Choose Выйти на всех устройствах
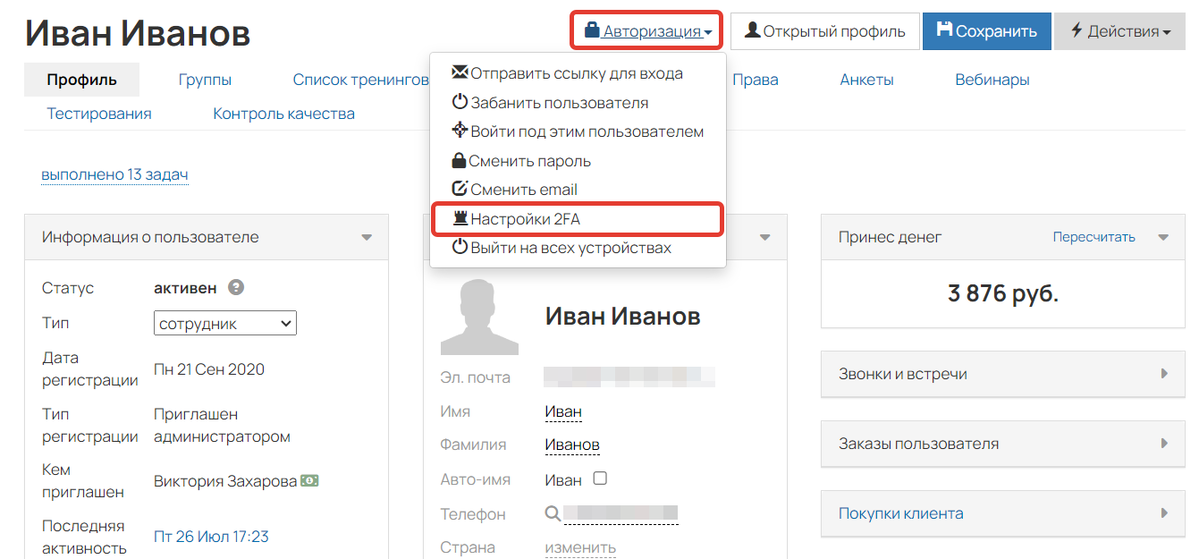This screenshot has height=559, width=1199. [x=570, y=248]
